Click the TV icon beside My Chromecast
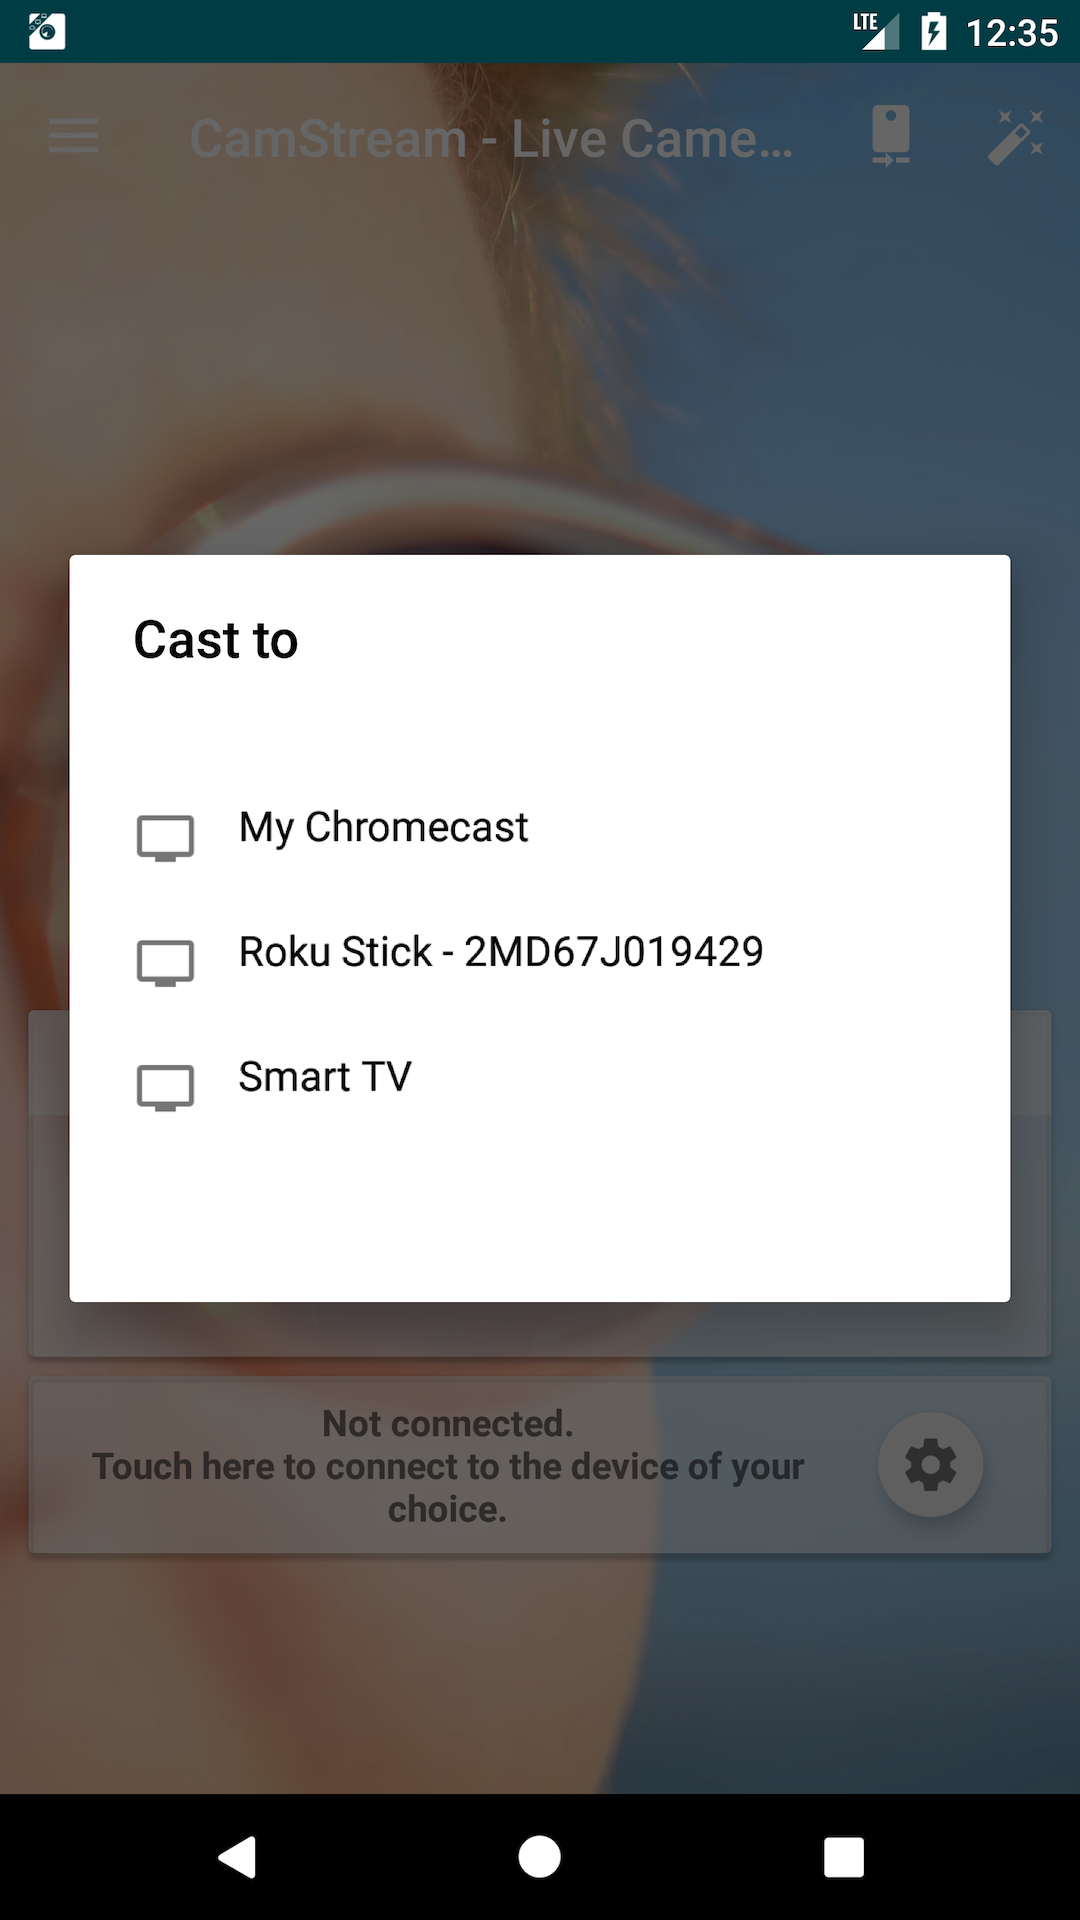1080x1920 pixels. point(166,838)
